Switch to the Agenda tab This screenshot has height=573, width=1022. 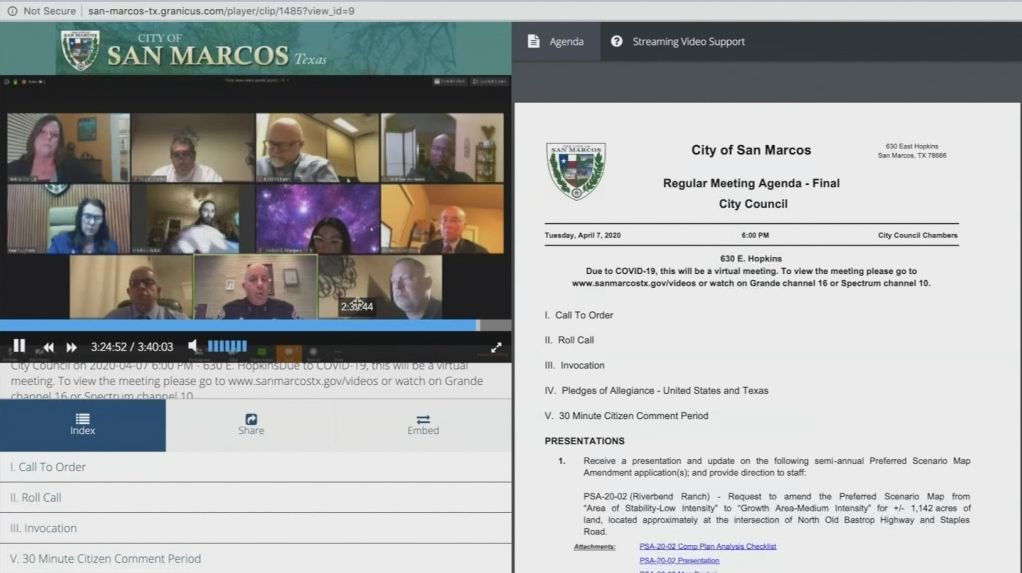point(557,42)
